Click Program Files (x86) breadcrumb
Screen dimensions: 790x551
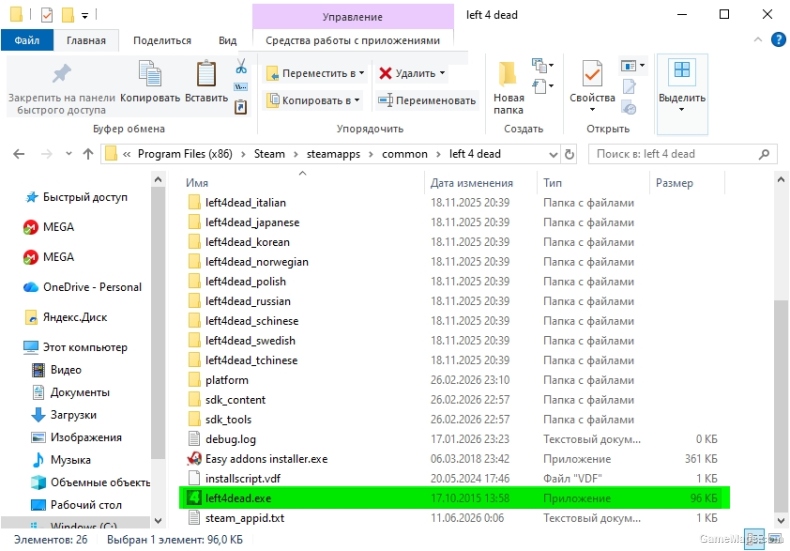pyautogui.click(x=185, y=154)
